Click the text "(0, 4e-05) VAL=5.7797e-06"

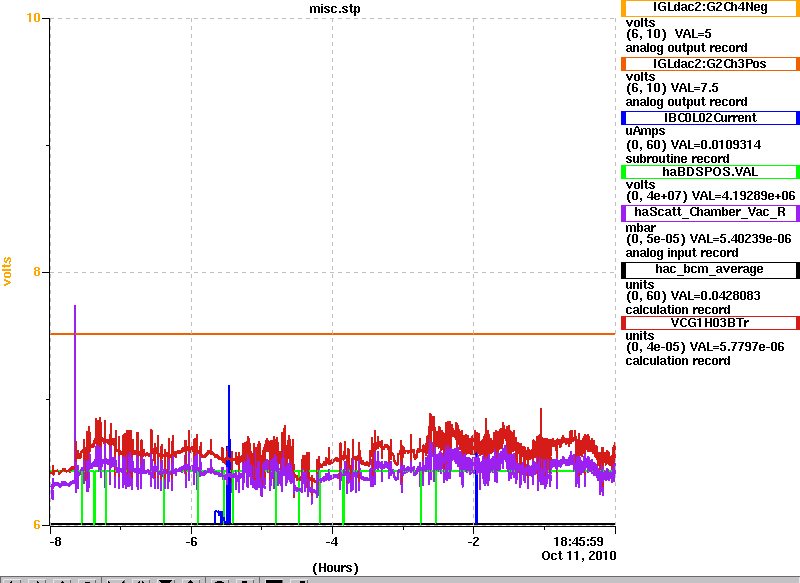705,347
